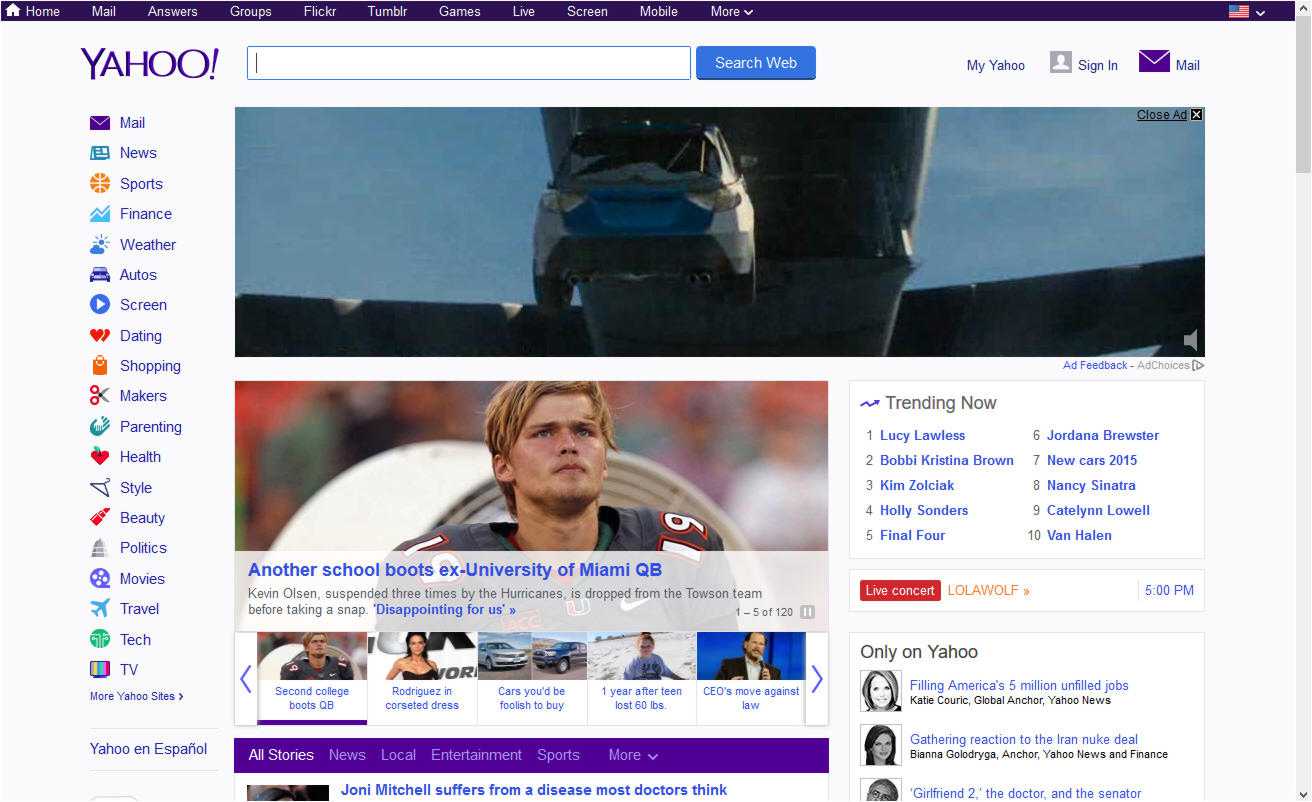The image size is (1312, 802).
Task: Open the Tech icon in sidebar
Action: (100, 639)
